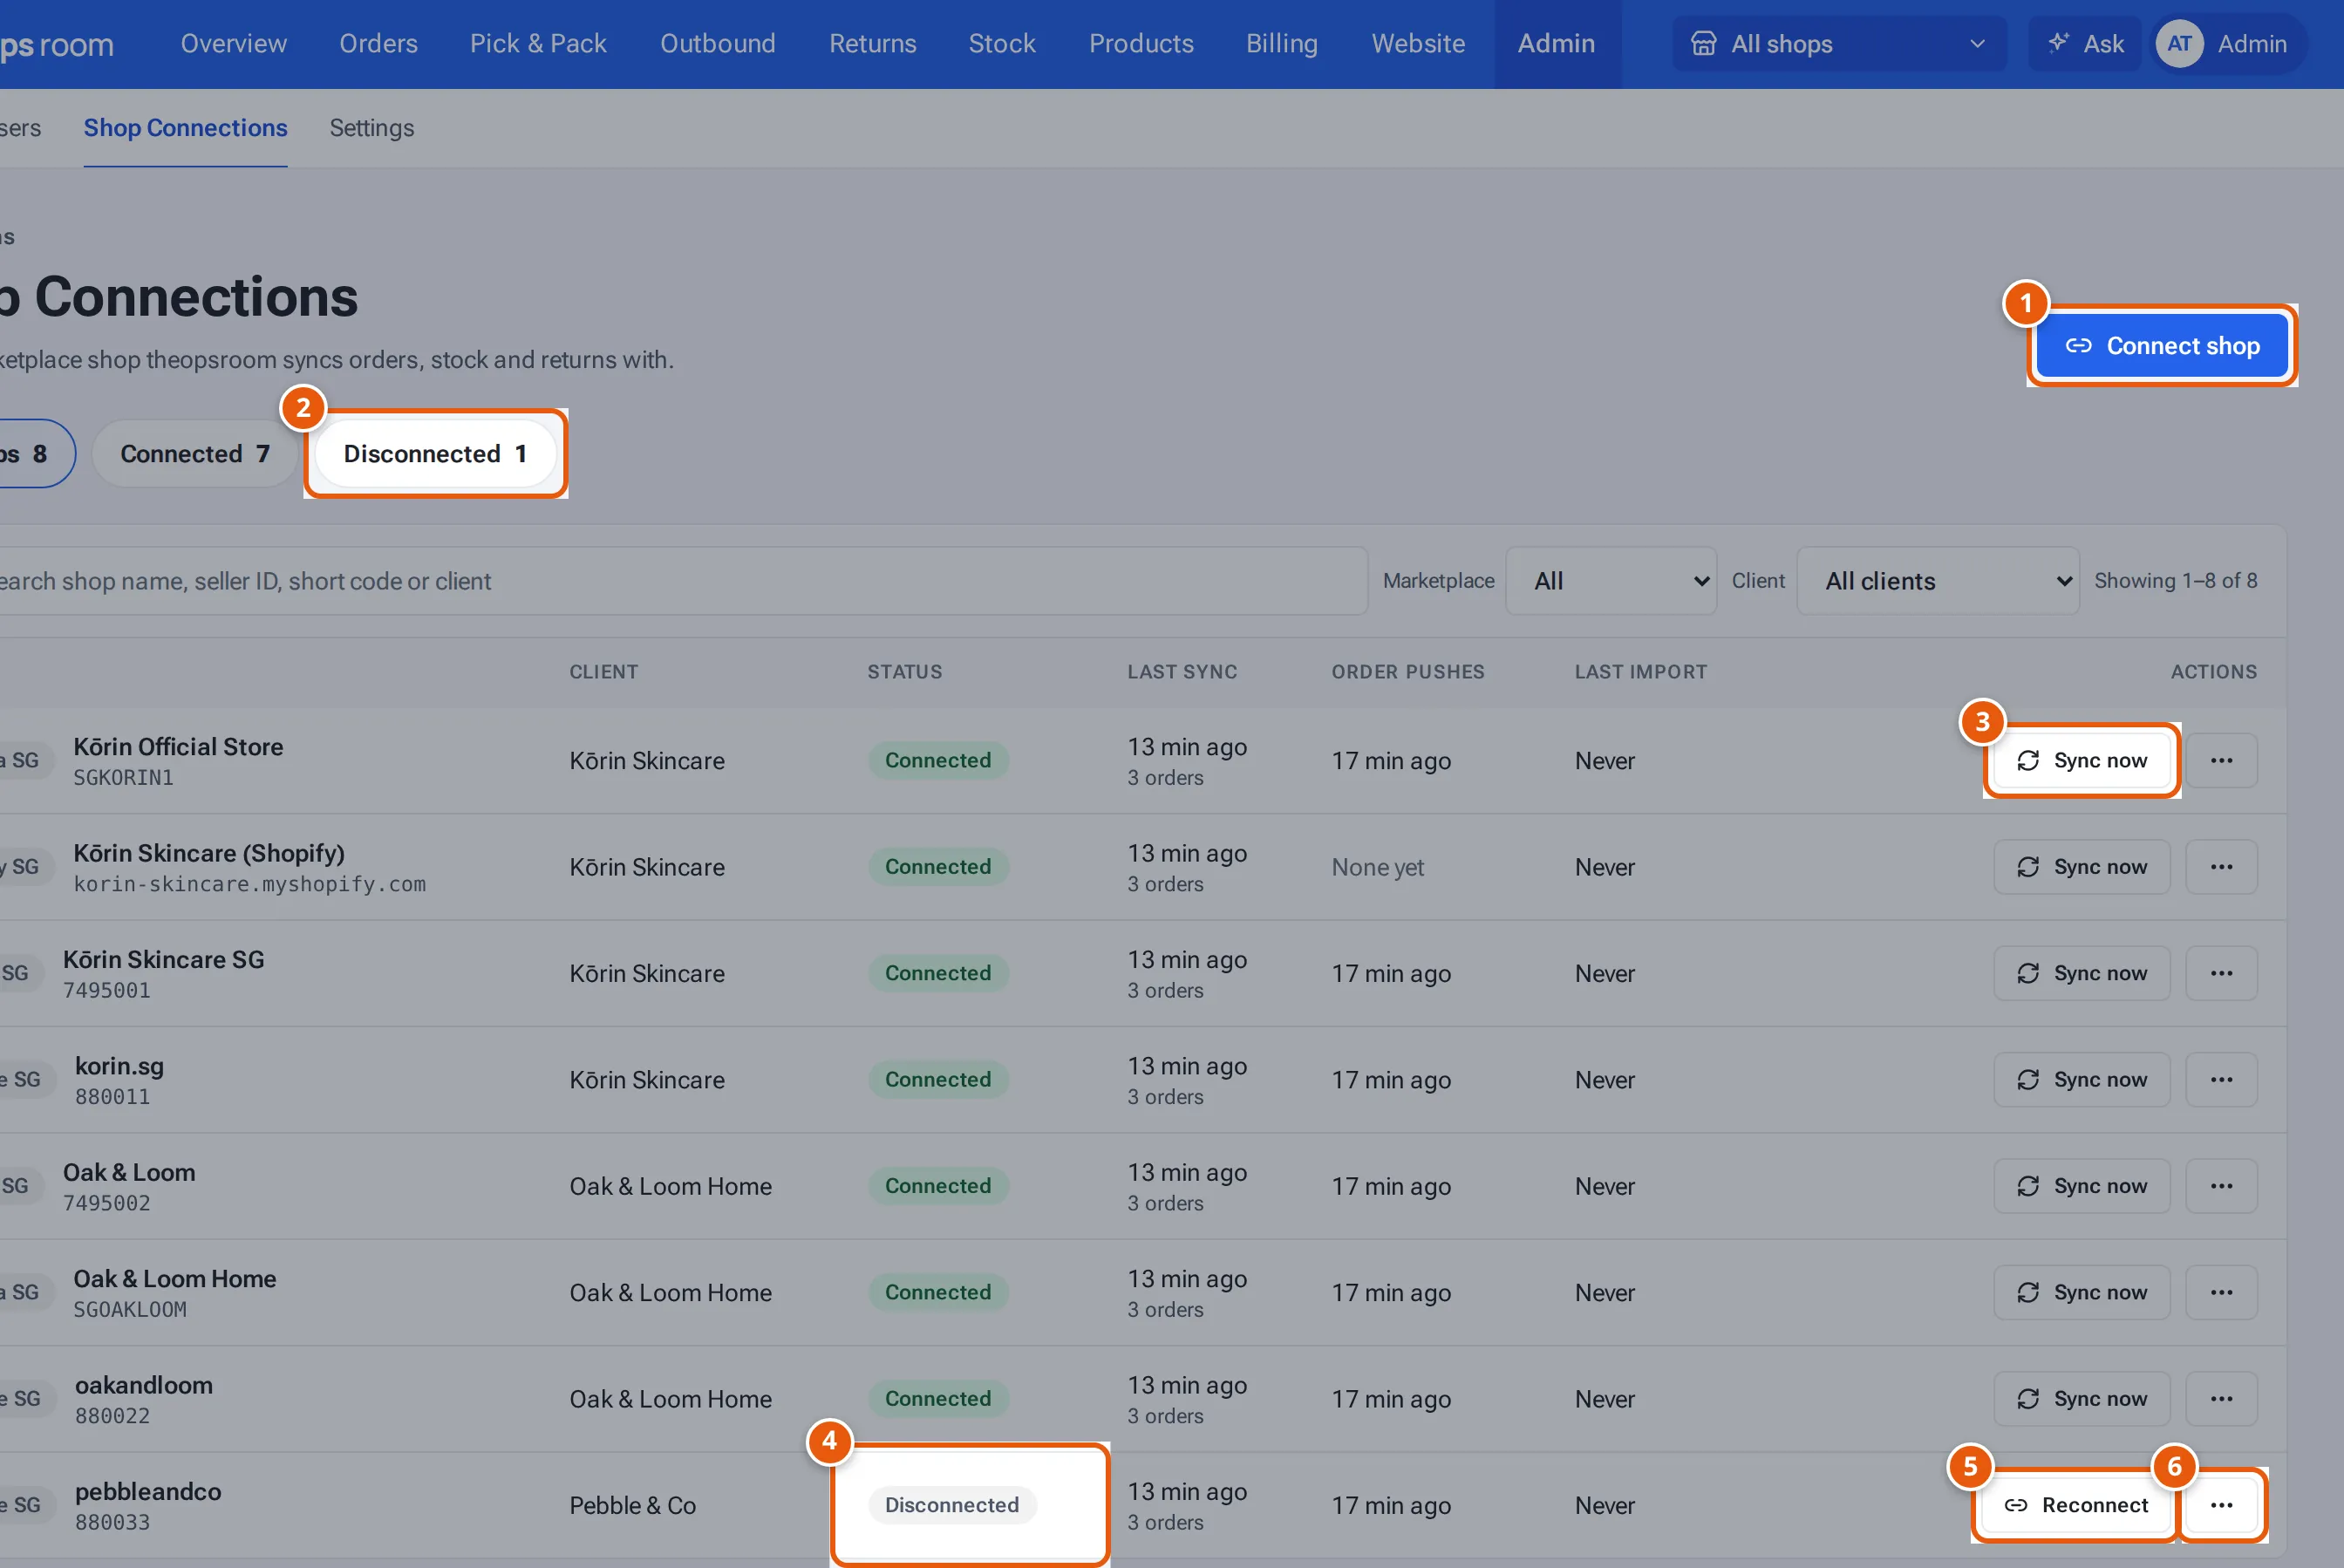Click the Connect shop button
This screenshot has width=2344, height=1568.
point(2162,346)
